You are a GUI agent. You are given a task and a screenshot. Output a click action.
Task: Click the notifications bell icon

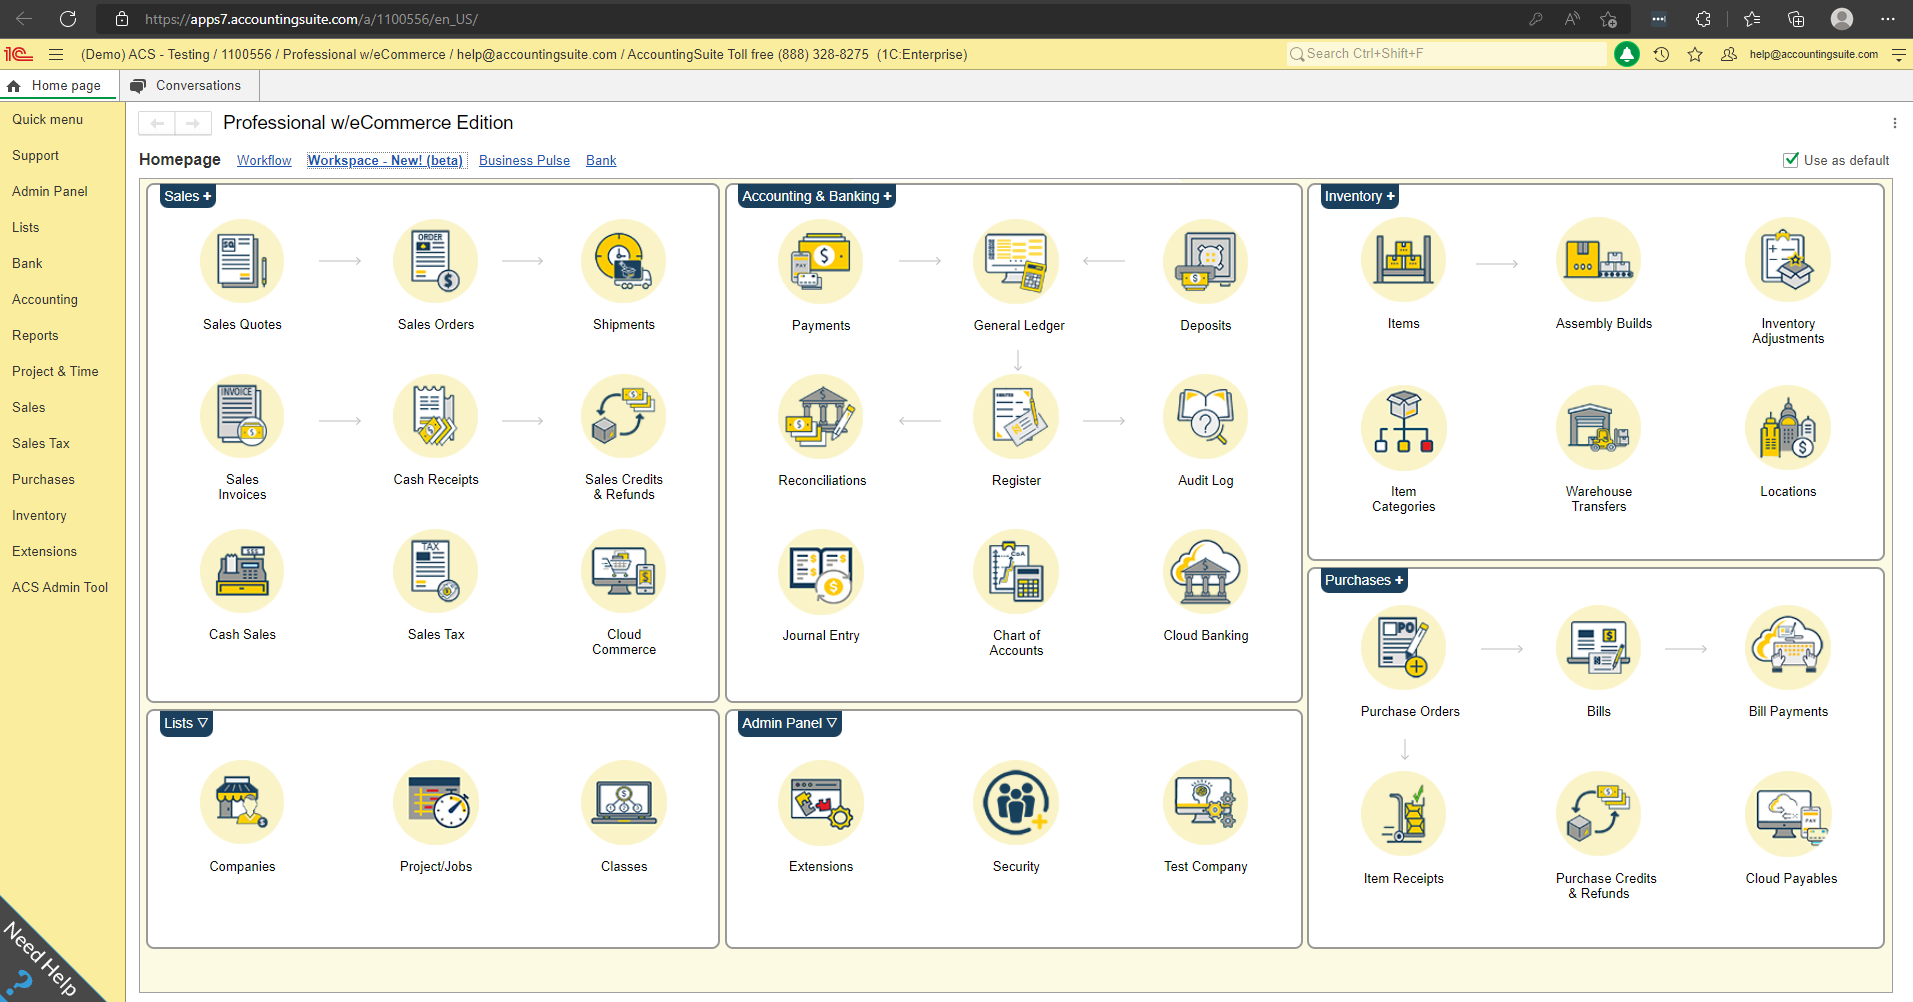[x=1626, y=54]
